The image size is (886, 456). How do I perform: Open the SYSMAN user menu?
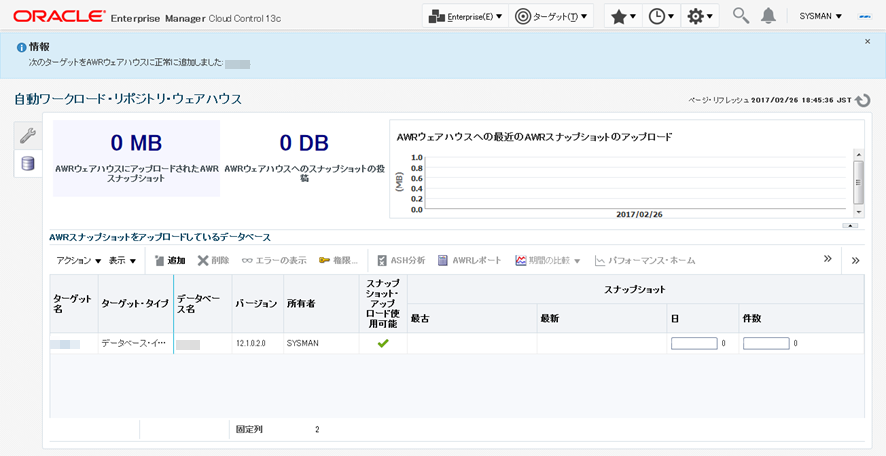pyautogui.click(x=820, y=16)
